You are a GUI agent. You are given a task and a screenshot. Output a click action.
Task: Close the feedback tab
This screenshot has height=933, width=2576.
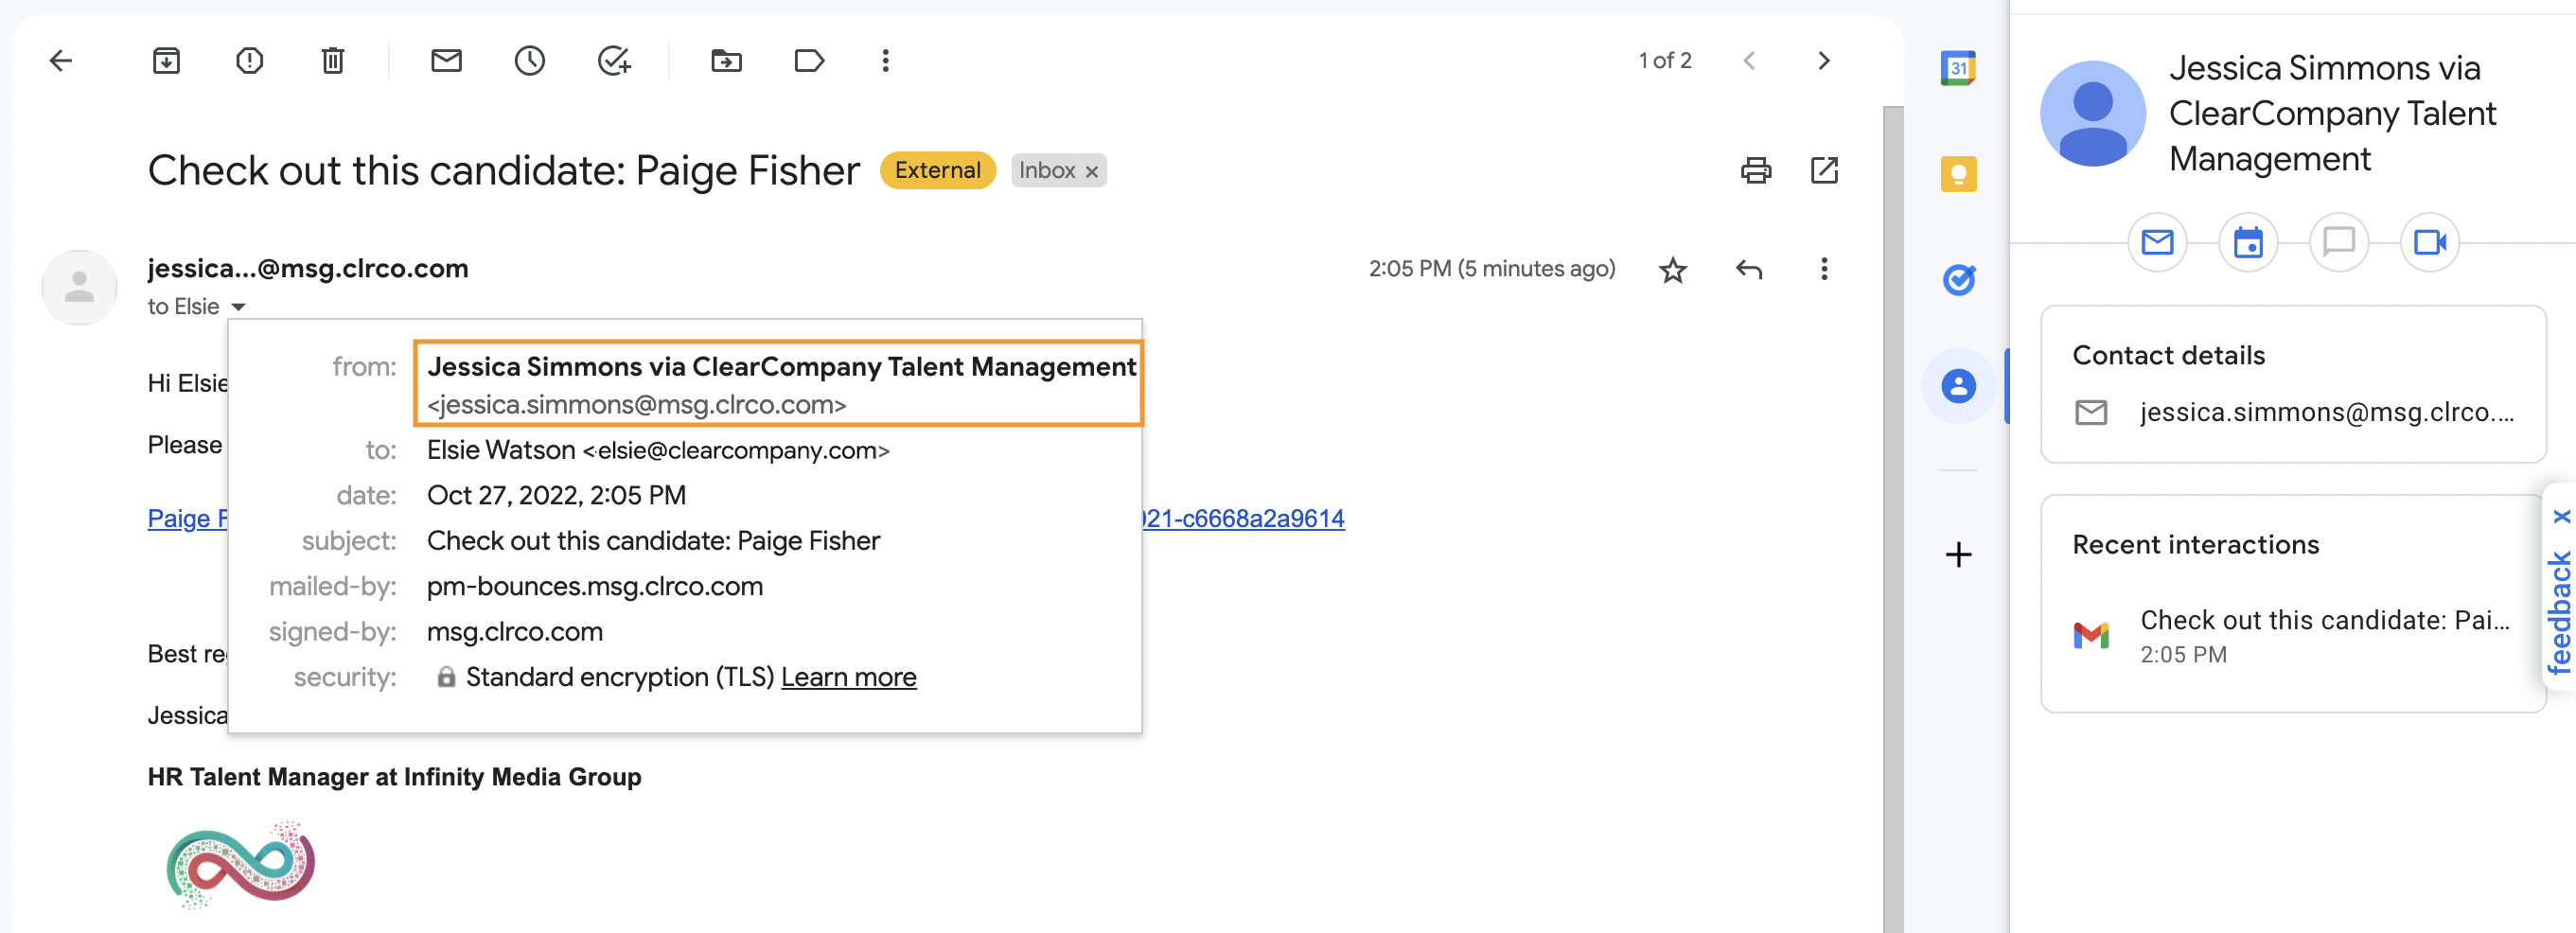tap(2561, 516)
